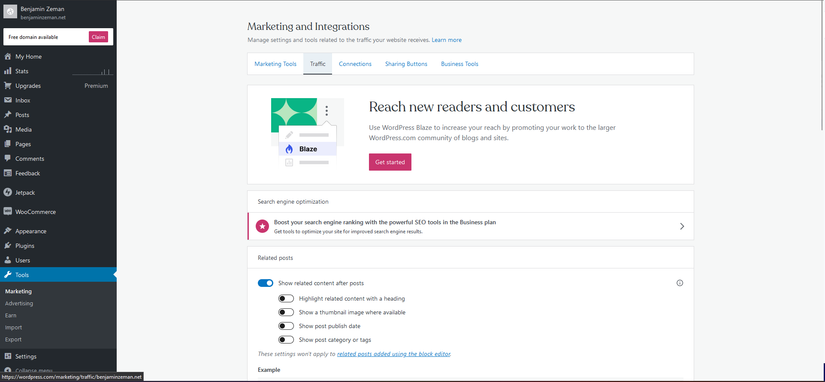825x382 pixels.
Task: Follow the Learn more link
Action: pos(447,40)
